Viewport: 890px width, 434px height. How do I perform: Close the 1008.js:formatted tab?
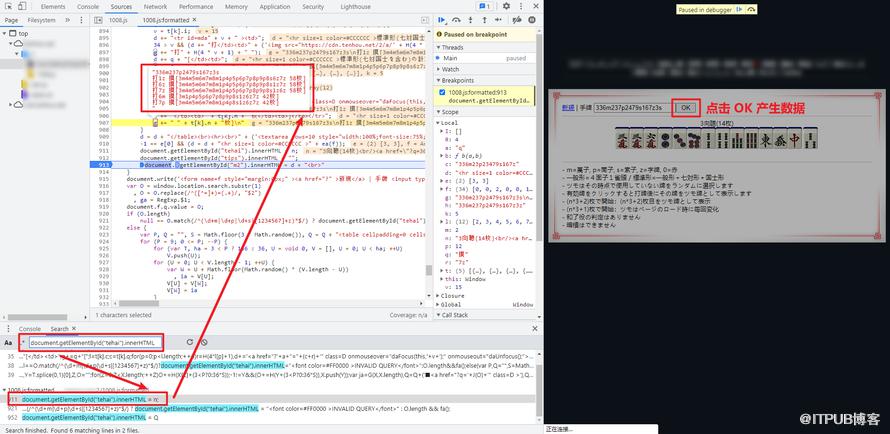(195, 20)
